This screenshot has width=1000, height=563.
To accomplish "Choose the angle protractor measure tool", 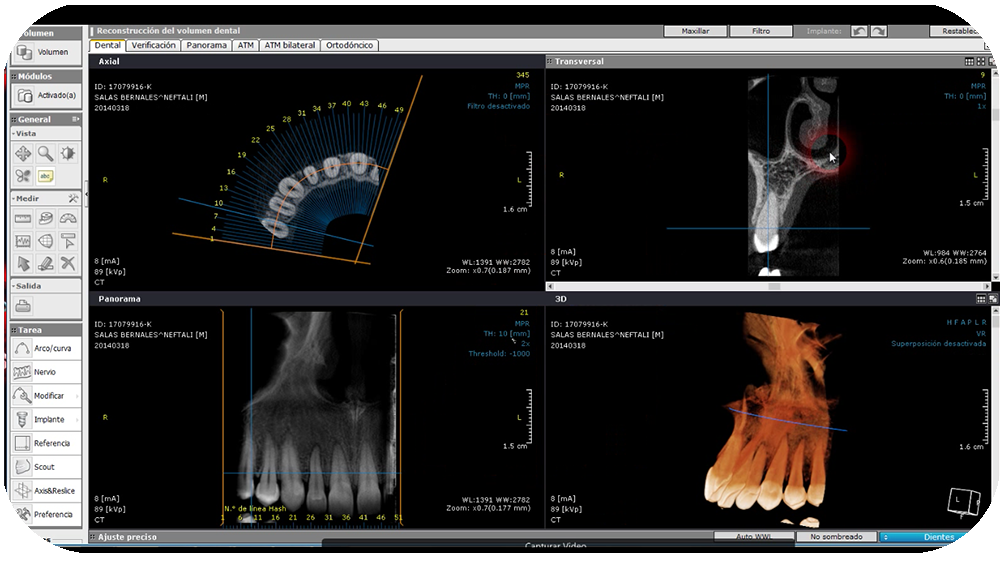I will [68, 219].
